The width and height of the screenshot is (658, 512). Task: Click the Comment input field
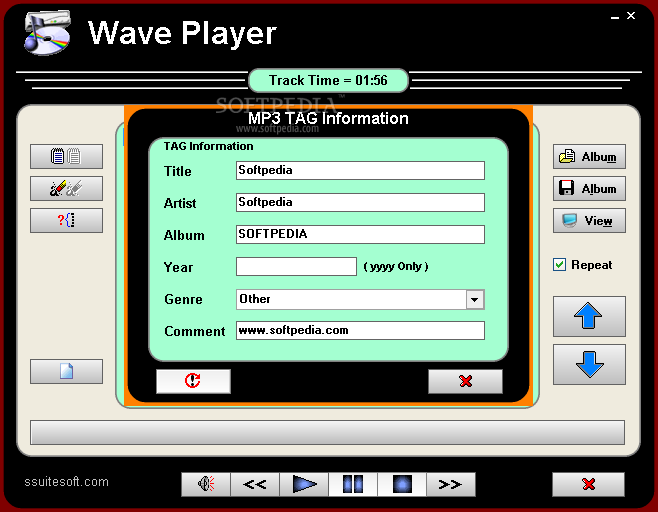[x=360, y=330]
